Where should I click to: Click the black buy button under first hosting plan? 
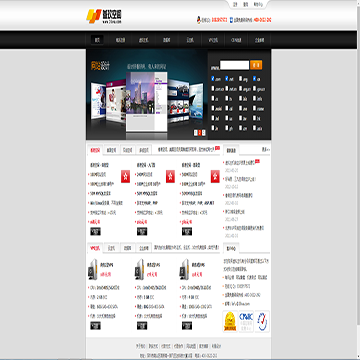coord(95,231)
